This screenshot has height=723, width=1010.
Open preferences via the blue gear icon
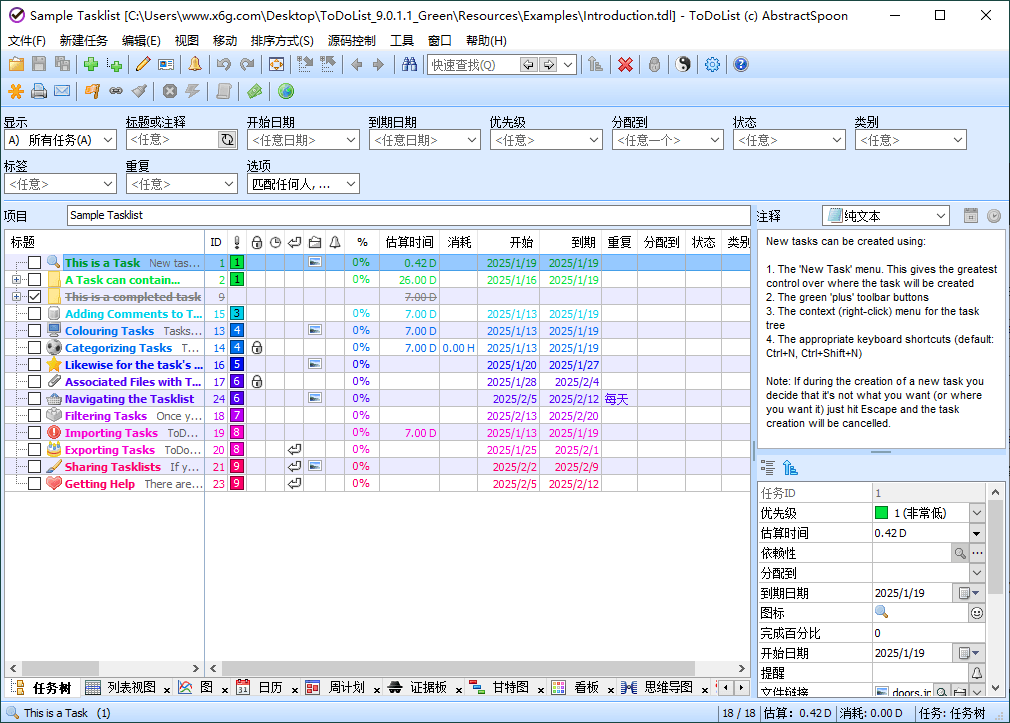(713, 64)
